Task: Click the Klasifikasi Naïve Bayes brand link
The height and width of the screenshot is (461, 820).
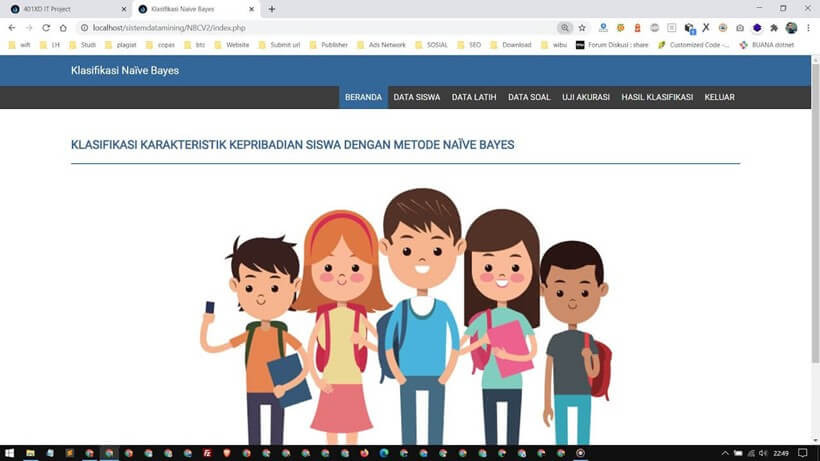Action: coord(125,71)
